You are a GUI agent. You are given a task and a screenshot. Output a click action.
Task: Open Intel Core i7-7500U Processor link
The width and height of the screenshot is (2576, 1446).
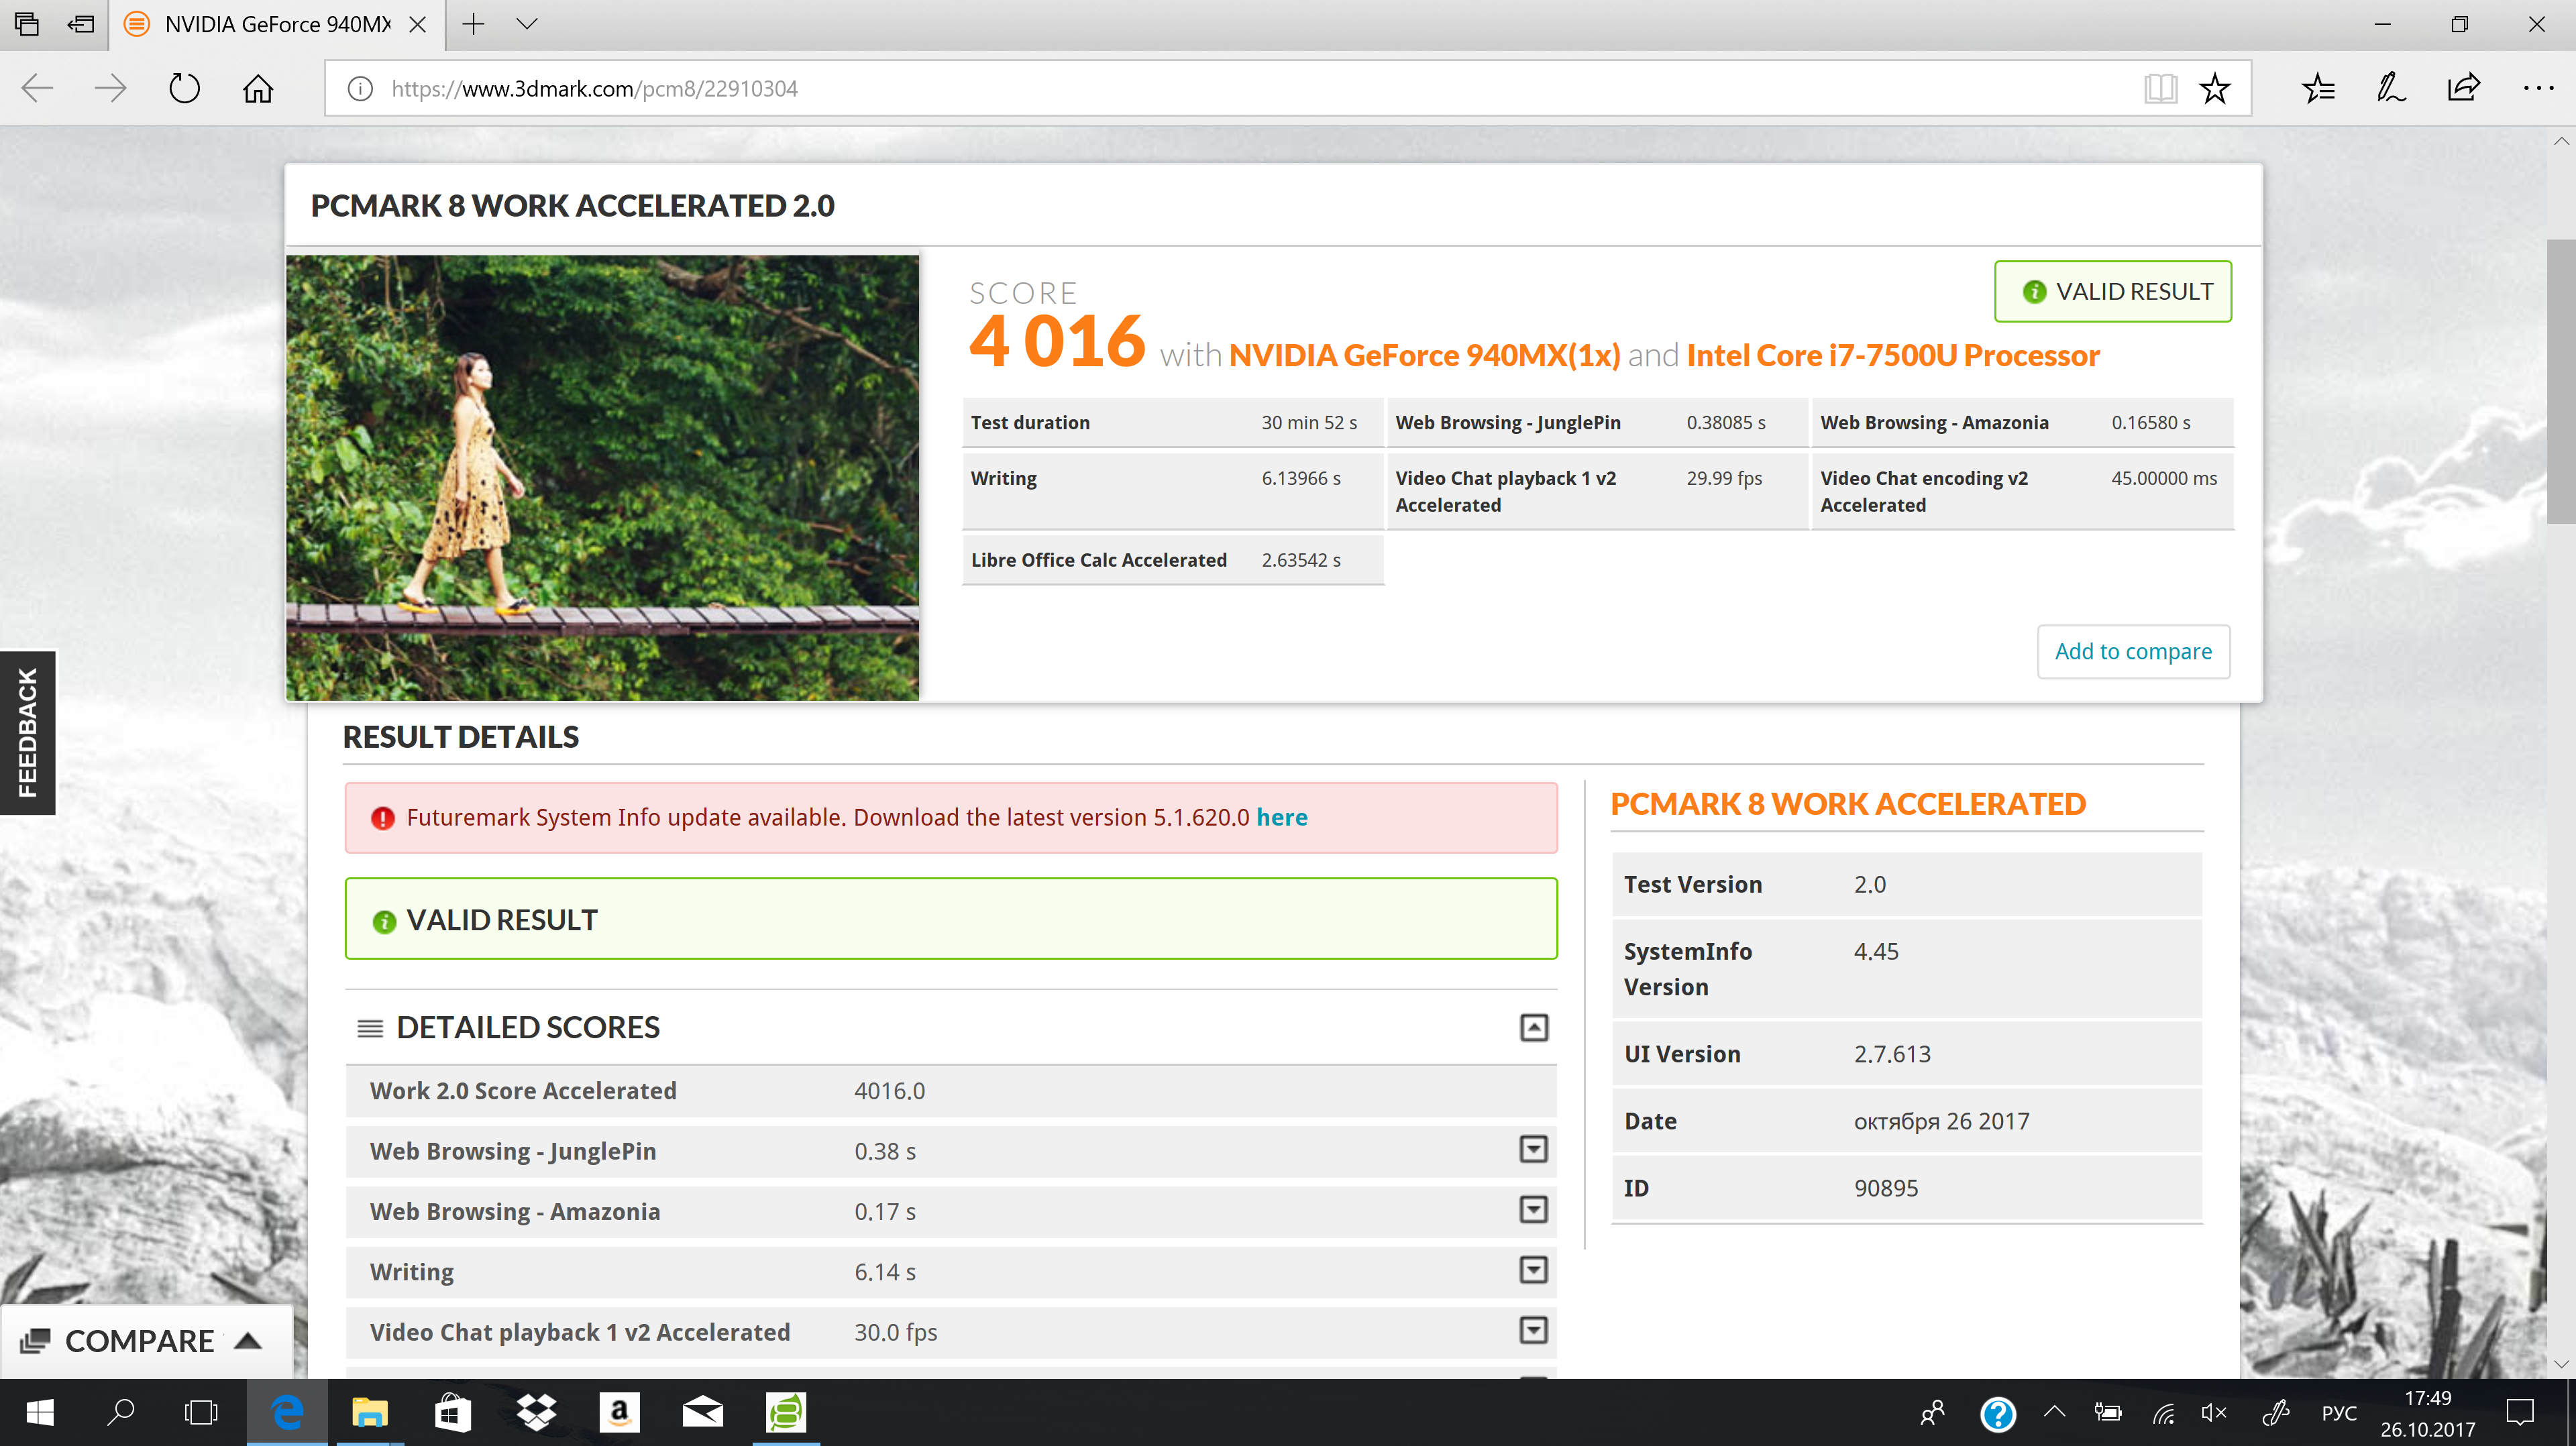(1892, 355)
